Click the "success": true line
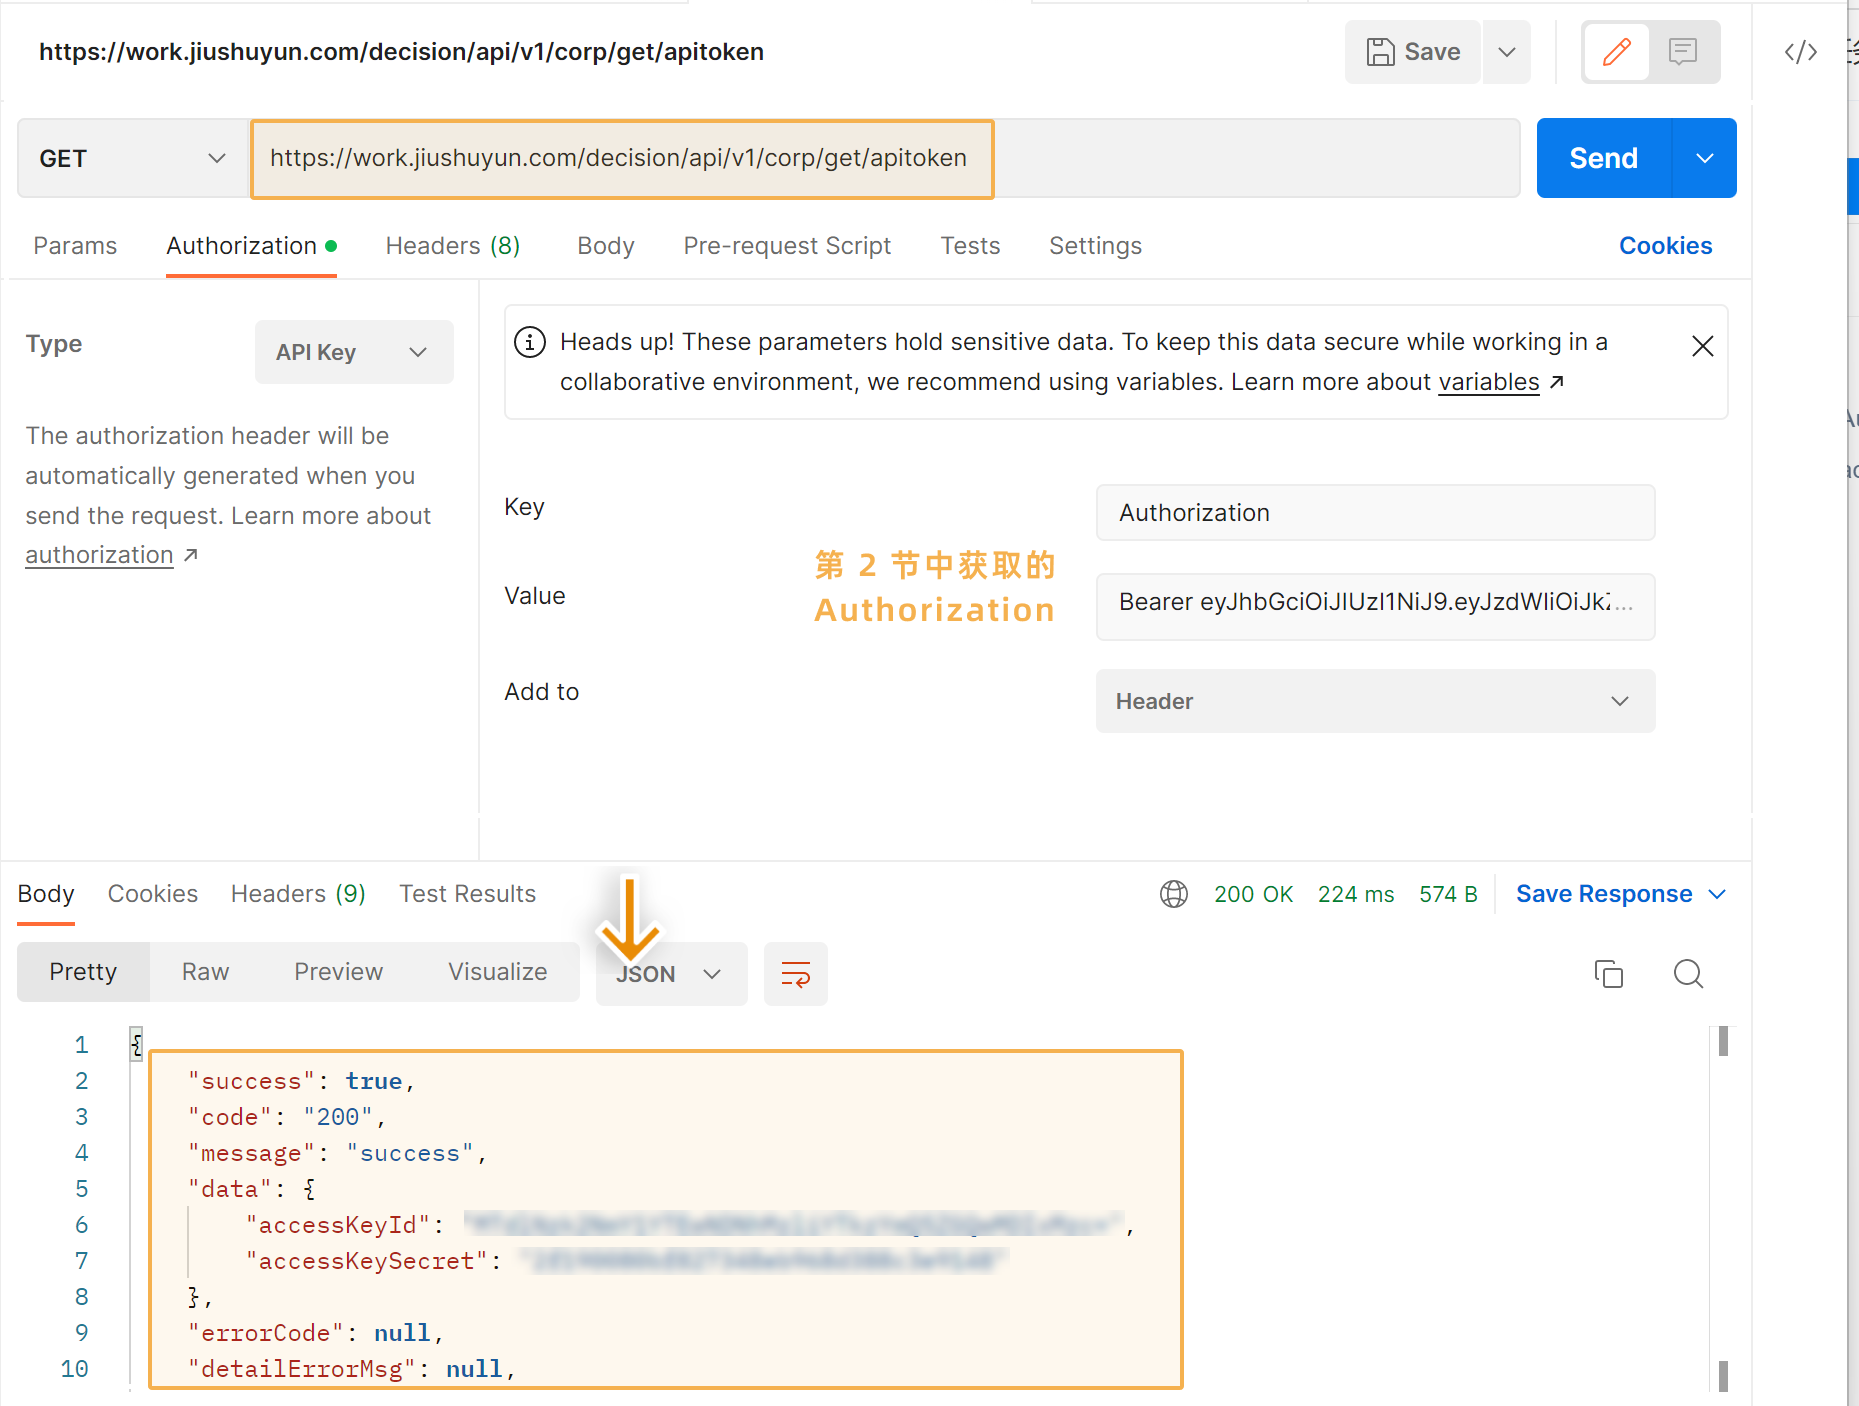Image resolution: width=1859 pixels, height=1406 pixels. pyautogui.click(x=301, y=1081)
